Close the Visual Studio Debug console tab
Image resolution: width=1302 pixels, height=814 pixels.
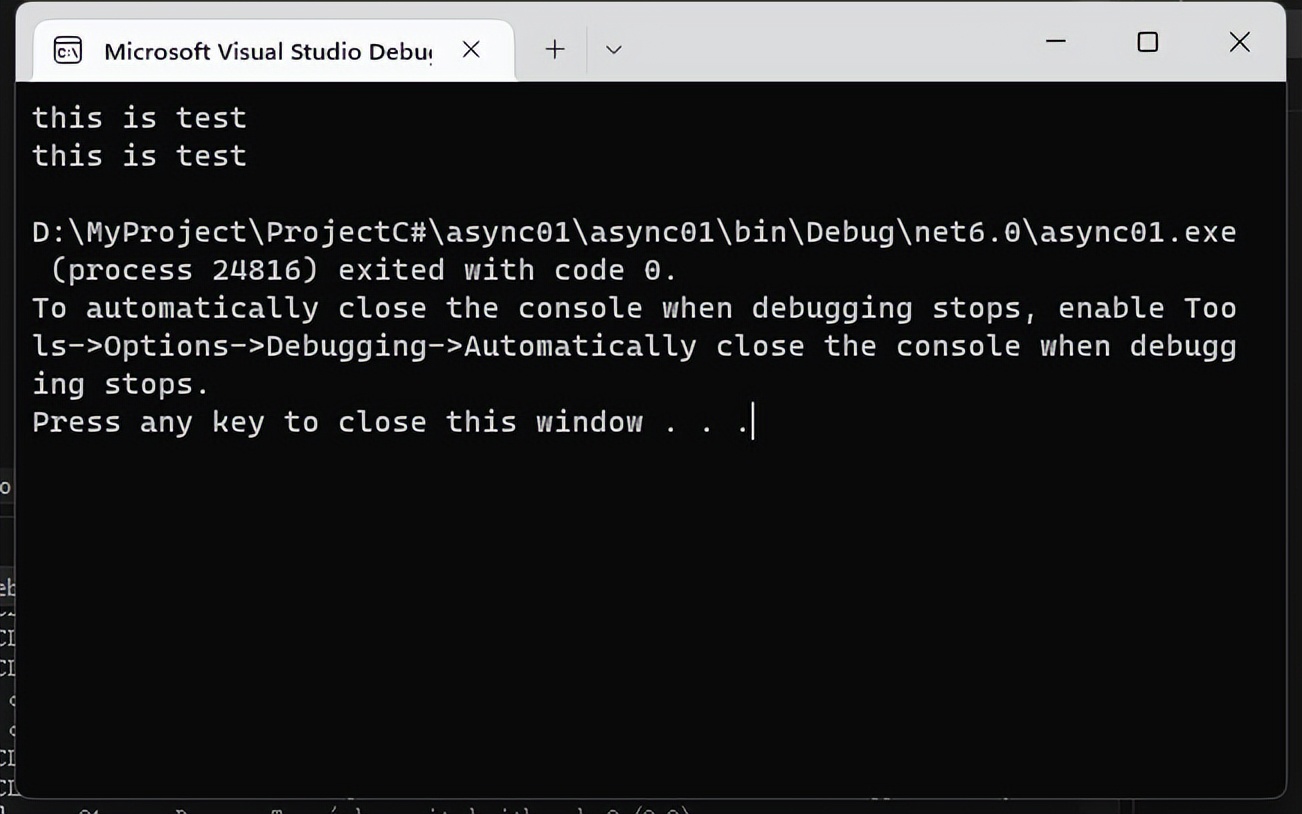pyautogui.click(x=471, y=49)
